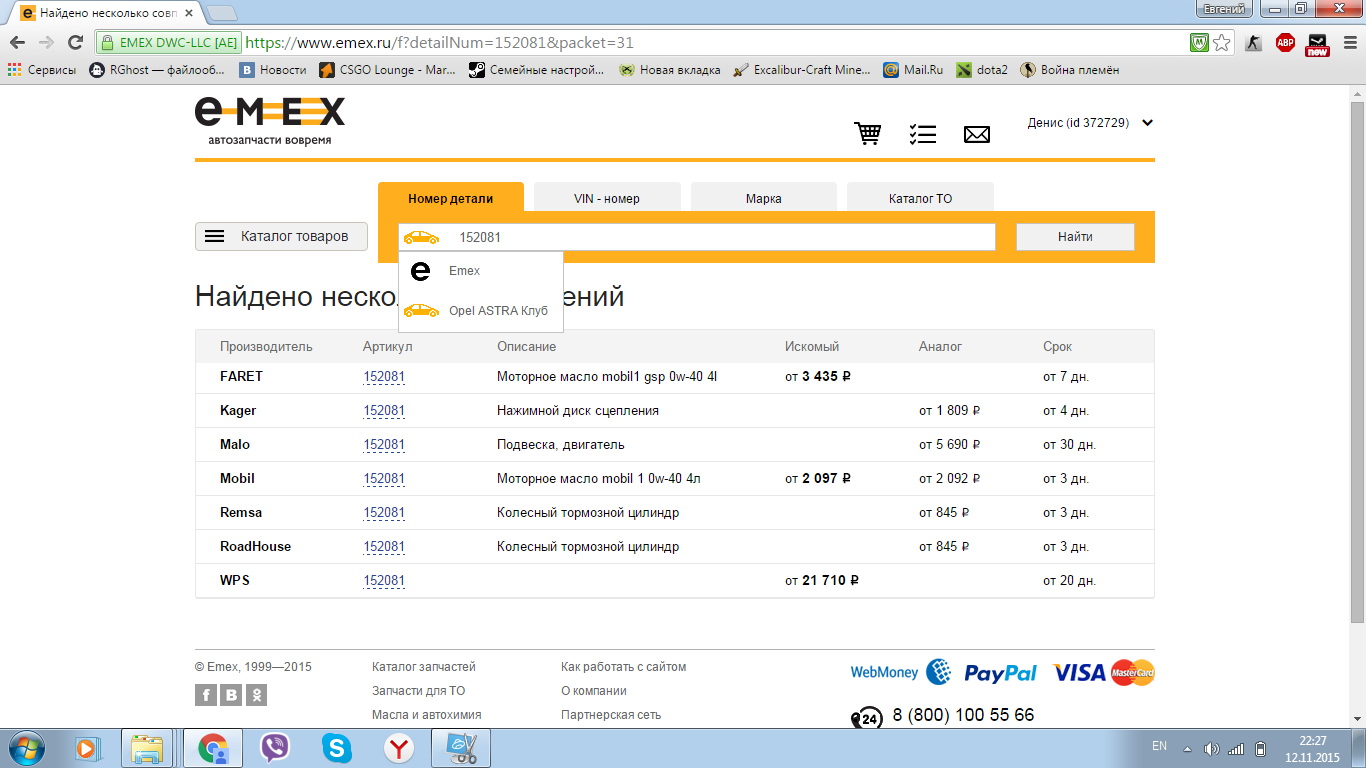Screen dimensions: 1366x768
Task: Expand the Денис account dropdown
Action: (1147, 123)
